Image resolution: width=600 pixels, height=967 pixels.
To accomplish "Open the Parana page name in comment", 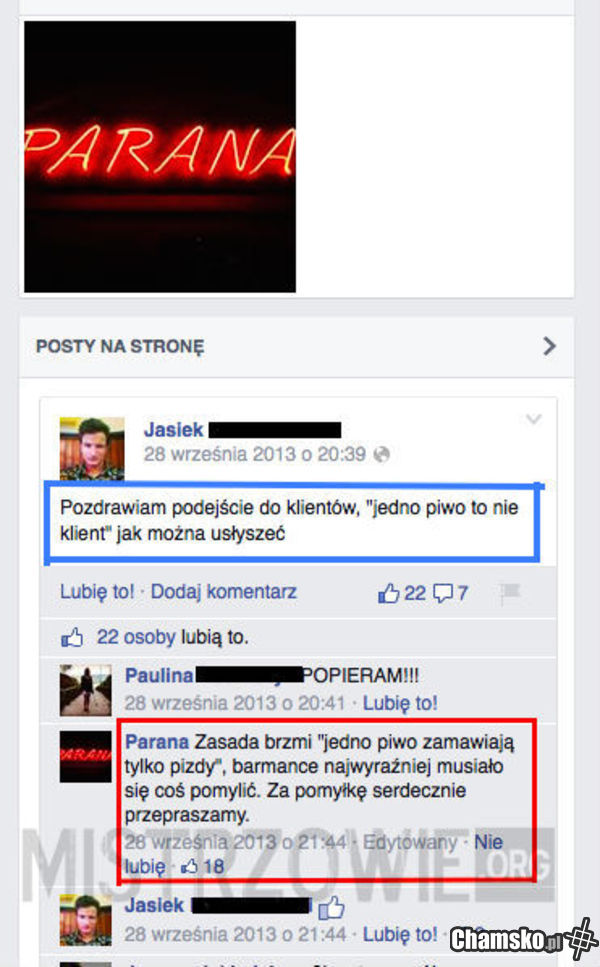I will pos(157,742).
